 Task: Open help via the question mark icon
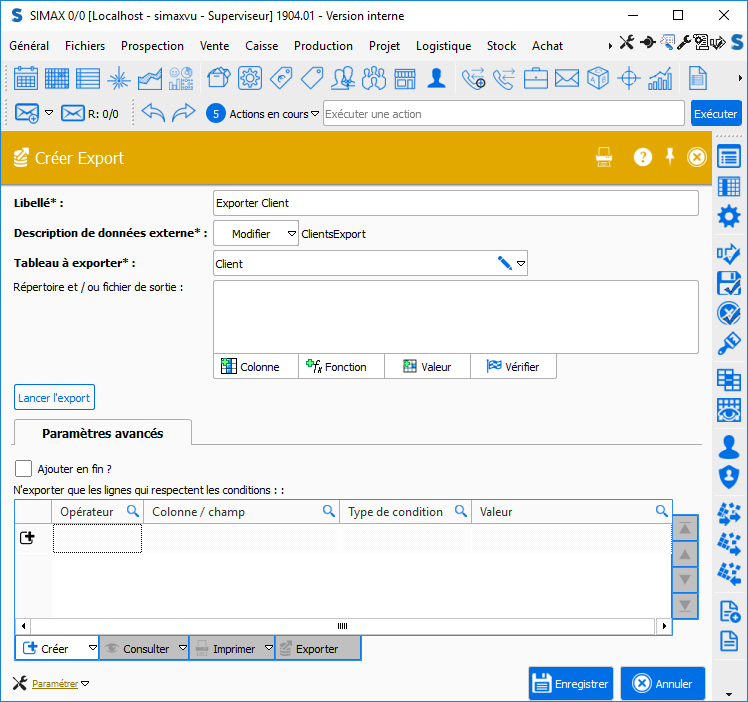click(x=643, y=157)
